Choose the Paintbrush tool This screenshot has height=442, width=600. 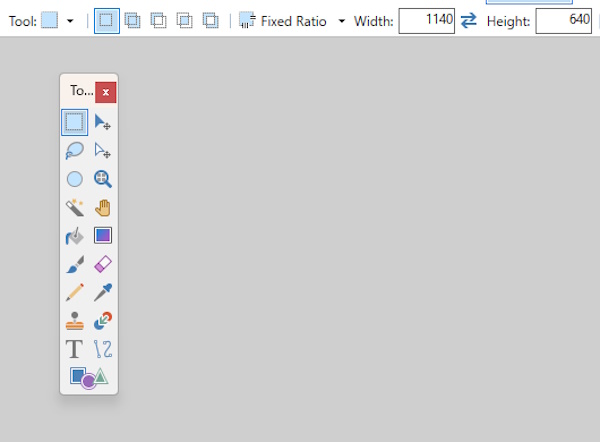(74, 265)
